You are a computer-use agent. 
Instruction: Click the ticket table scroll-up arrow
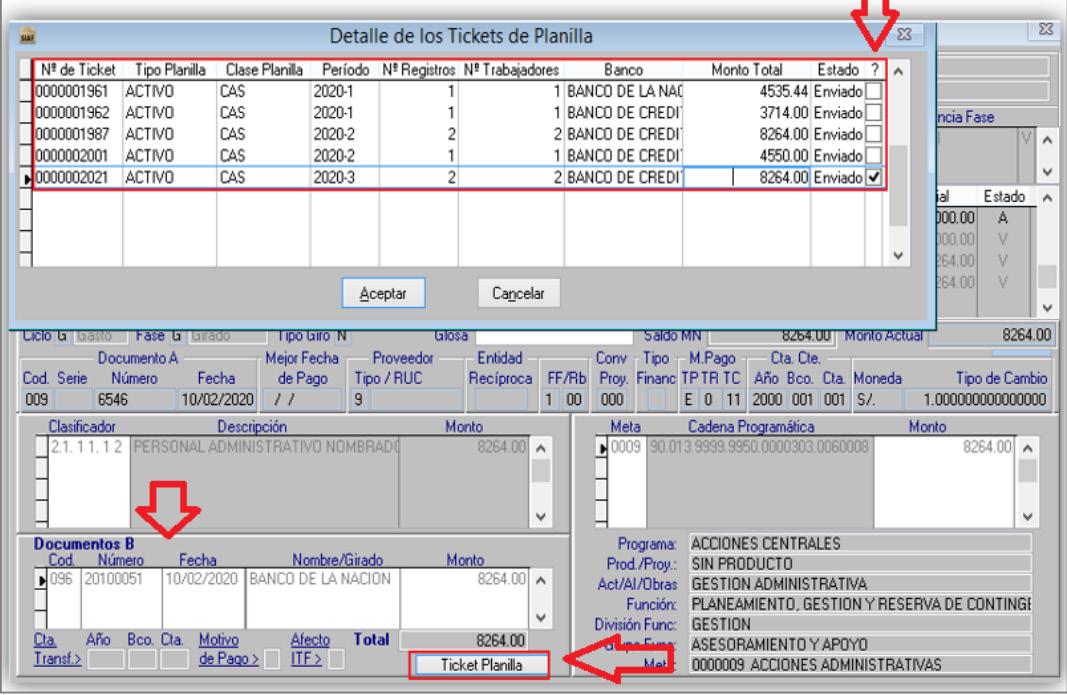click(898, 71)
